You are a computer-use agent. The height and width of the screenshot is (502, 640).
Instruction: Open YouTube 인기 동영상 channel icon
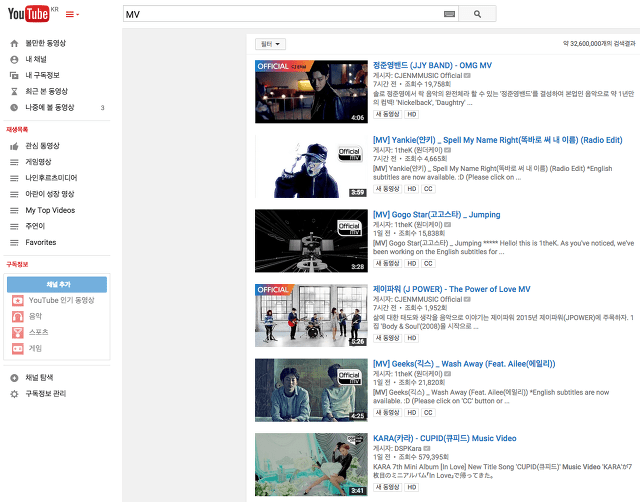(18, 301)
